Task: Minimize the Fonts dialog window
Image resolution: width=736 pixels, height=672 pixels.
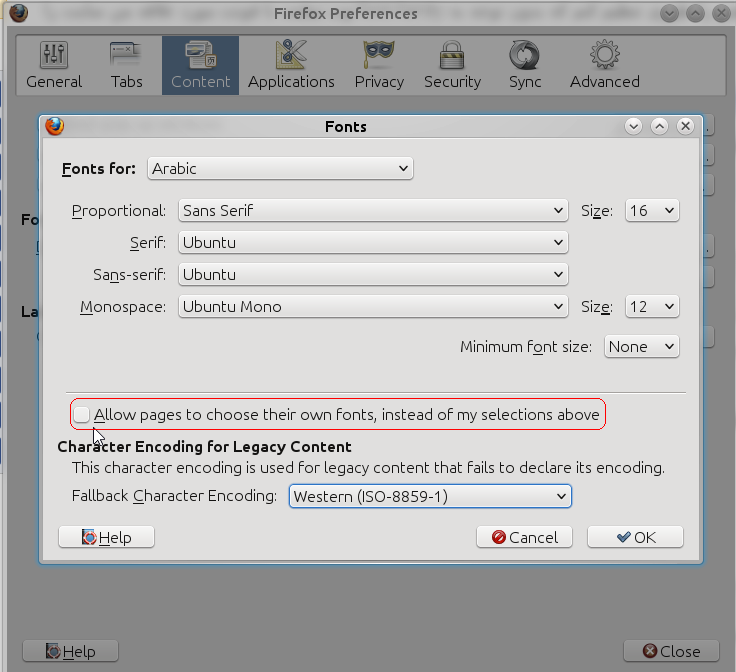Action: click(634, 126)
